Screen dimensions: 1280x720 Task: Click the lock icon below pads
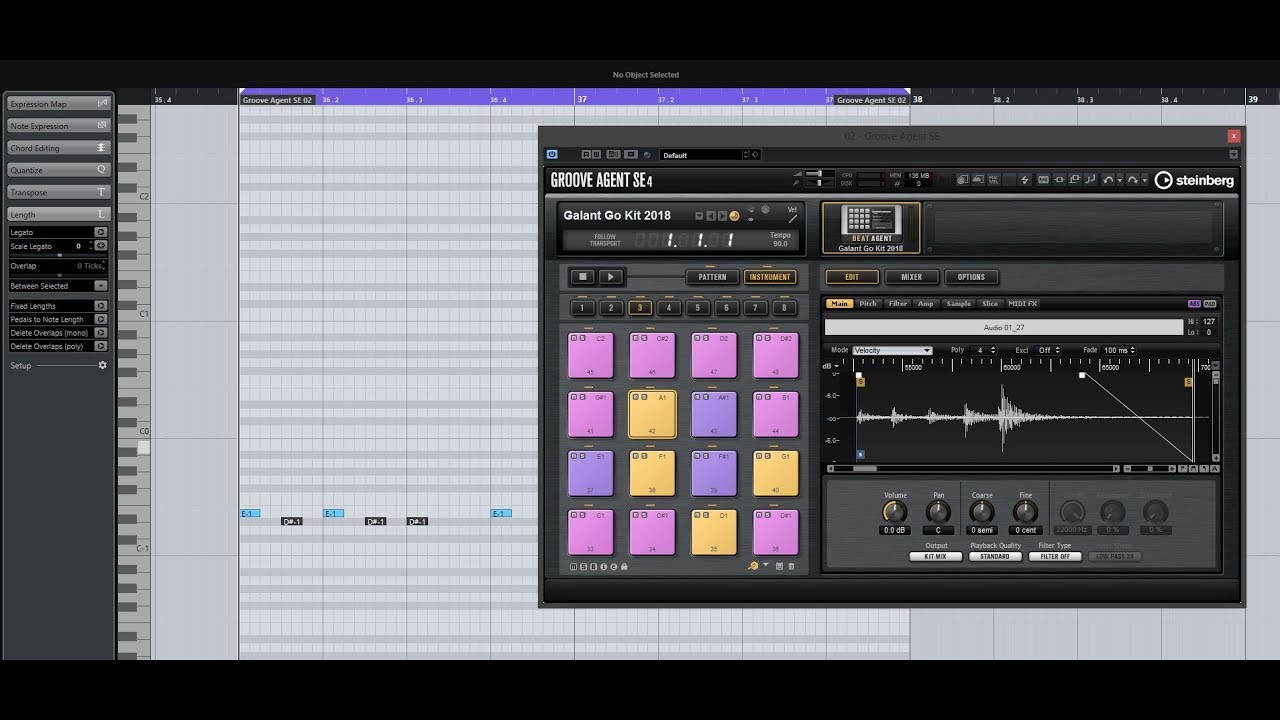(x=624, y=566)
